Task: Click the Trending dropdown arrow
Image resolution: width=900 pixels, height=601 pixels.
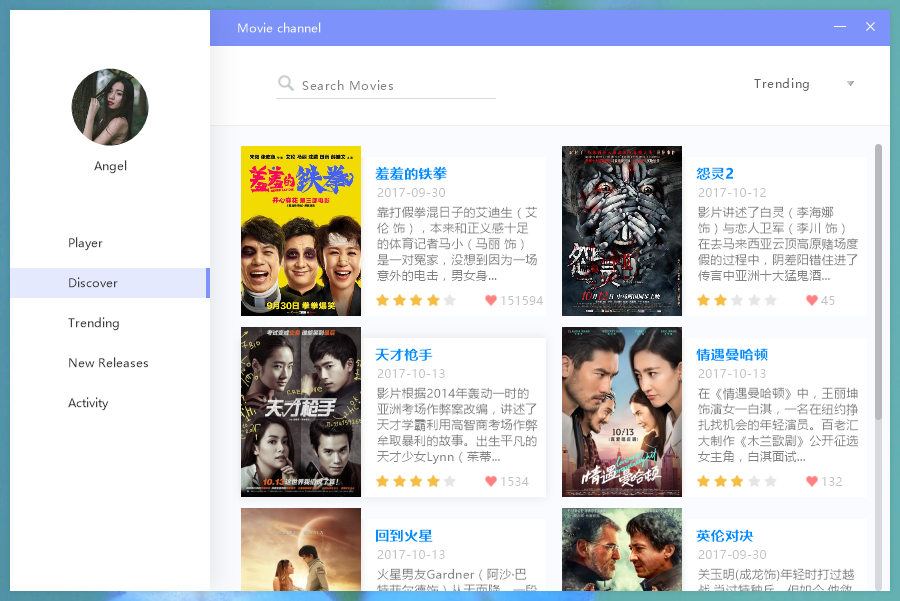Action: pos(851,84)
